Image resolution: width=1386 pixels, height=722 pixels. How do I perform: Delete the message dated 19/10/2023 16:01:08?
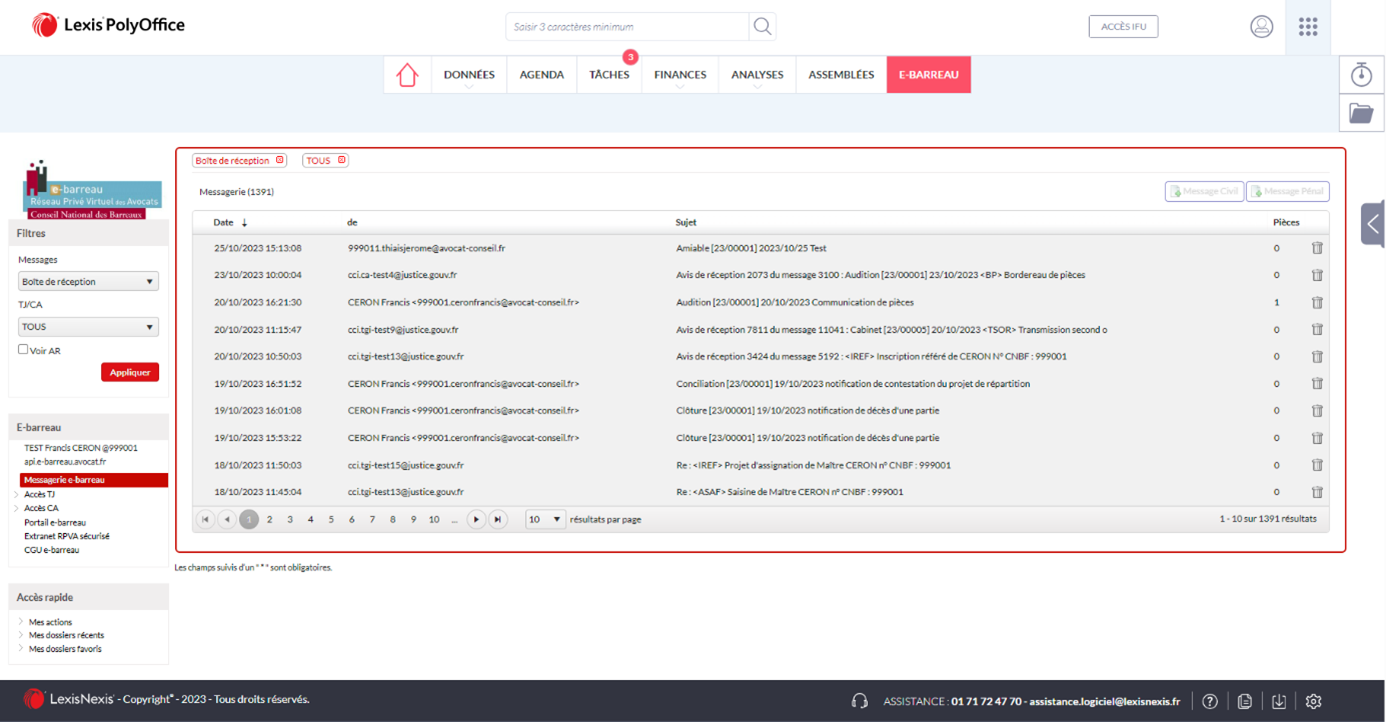tap(1317, 410)
